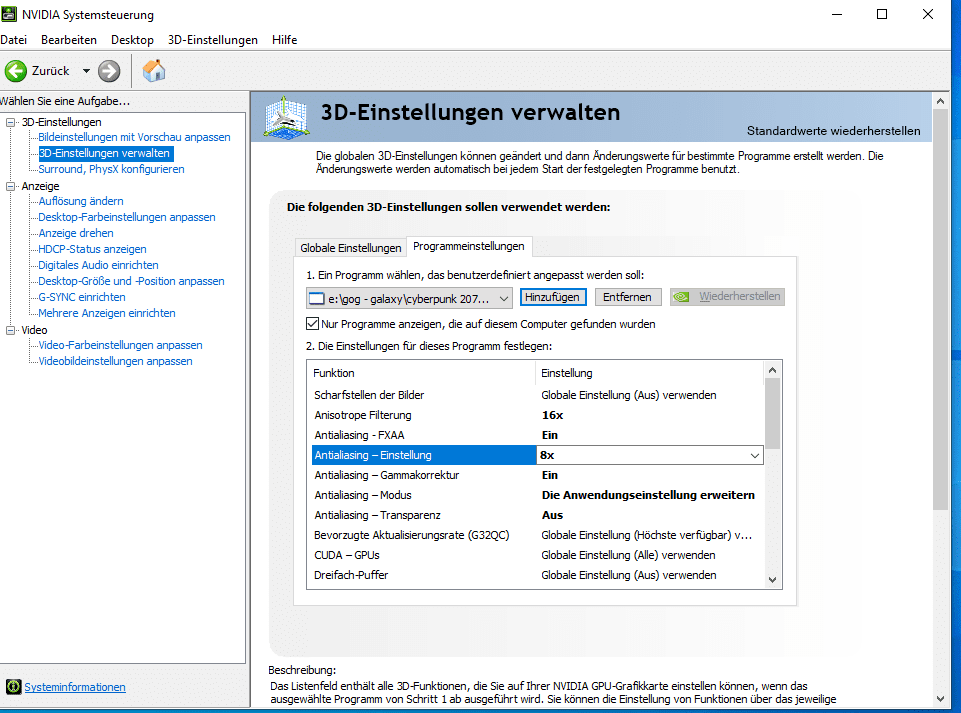Open the home page house icon
The height and width of the screenshot is (713, 961).
click(154, 71)
